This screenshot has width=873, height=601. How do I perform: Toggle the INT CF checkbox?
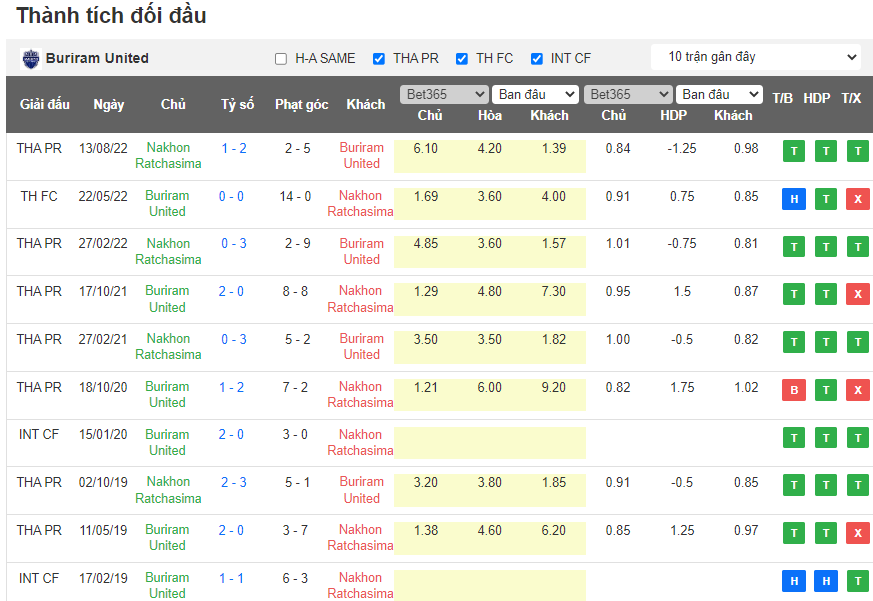pyautogui.click(x=537, y=59)
